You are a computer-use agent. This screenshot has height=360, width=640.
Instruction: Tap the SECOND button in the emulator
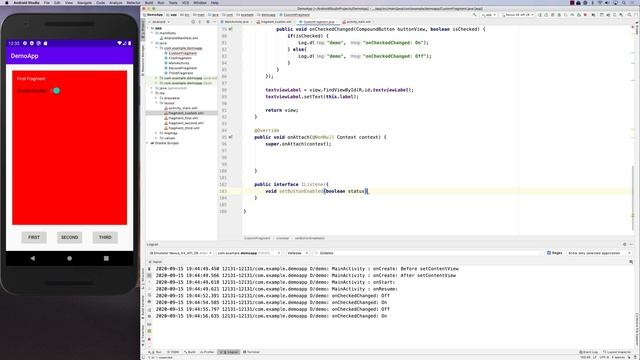(69, 237)
